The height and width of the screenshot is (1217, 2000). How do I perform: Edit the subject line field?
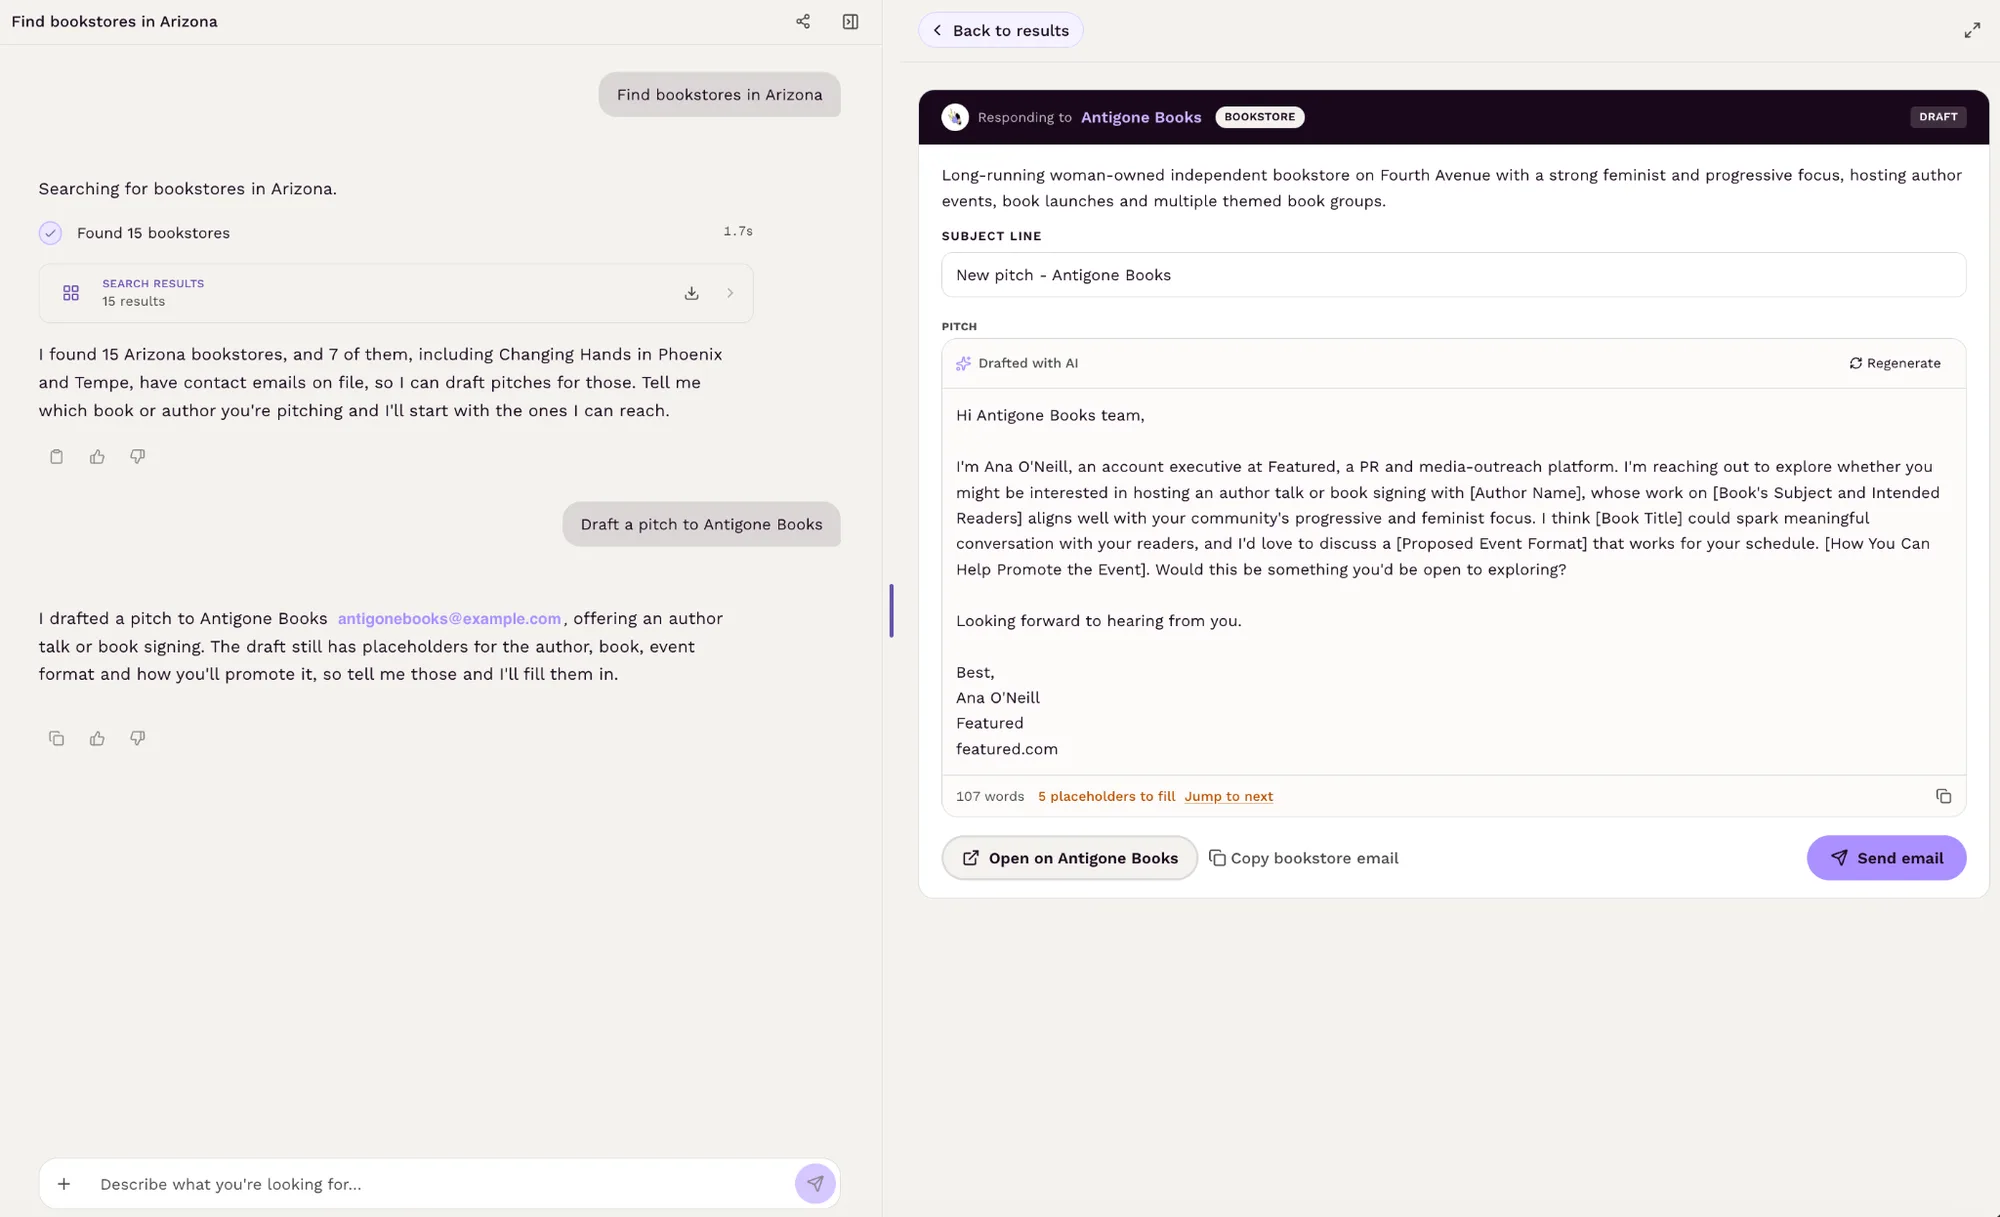(x=1453, y=275)
